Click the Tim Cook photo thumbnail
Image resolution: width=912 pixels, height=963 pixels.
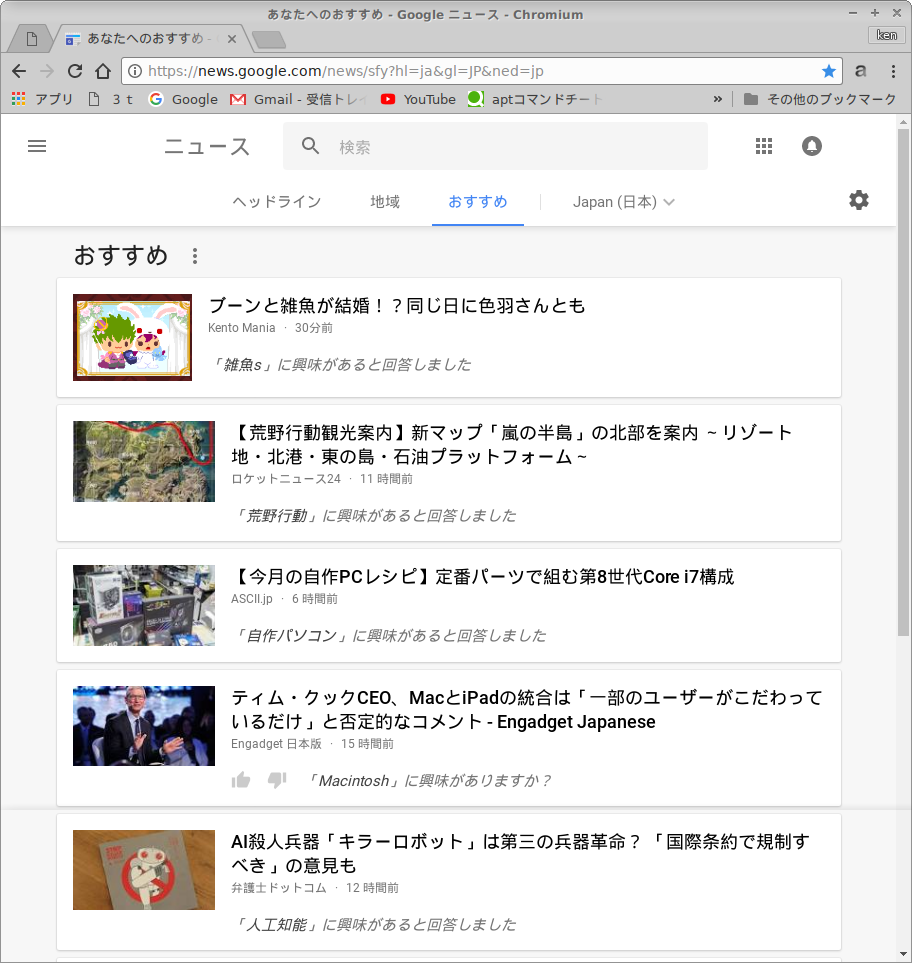(x=144, y=726)
